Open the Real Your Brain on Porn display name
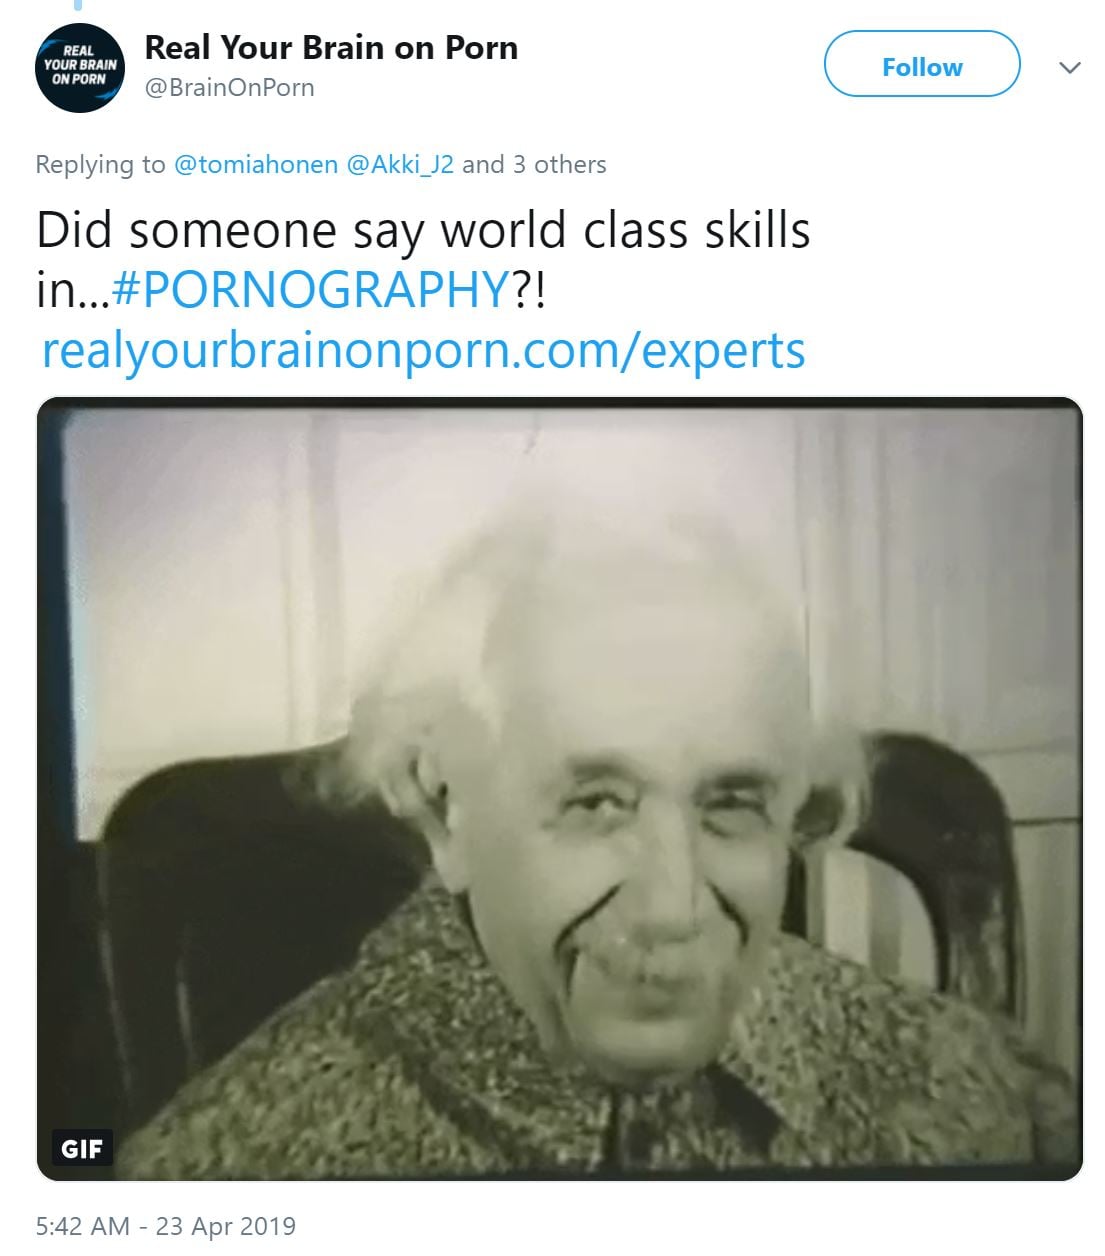 pyautogui.click(x=331, y=47)
